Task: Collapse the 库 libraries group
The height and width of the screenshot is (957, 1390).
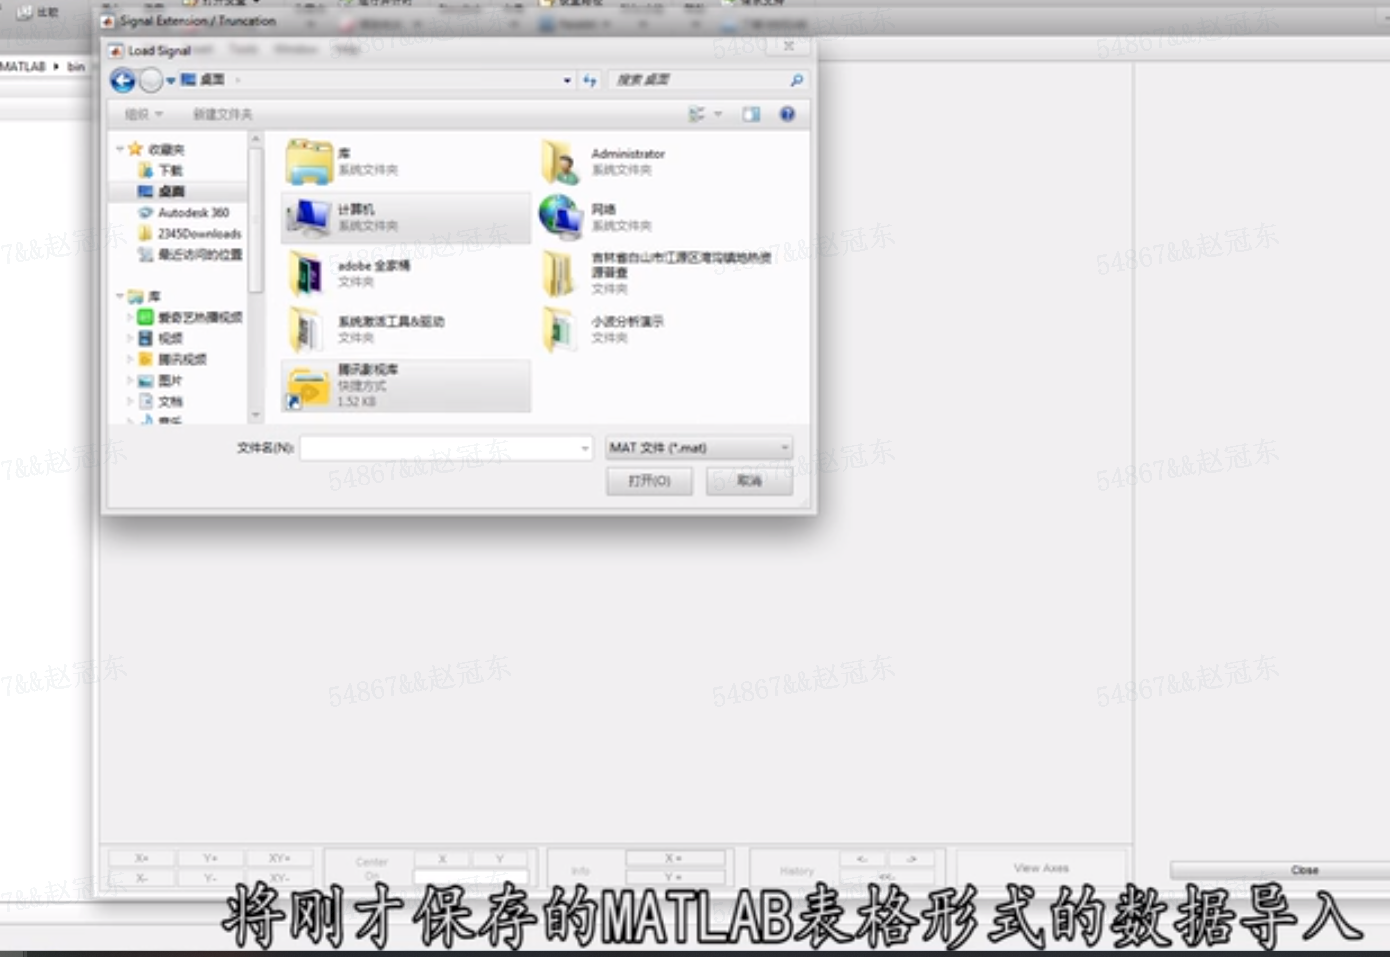Action: pyautogui.click(x=120, y=296)
